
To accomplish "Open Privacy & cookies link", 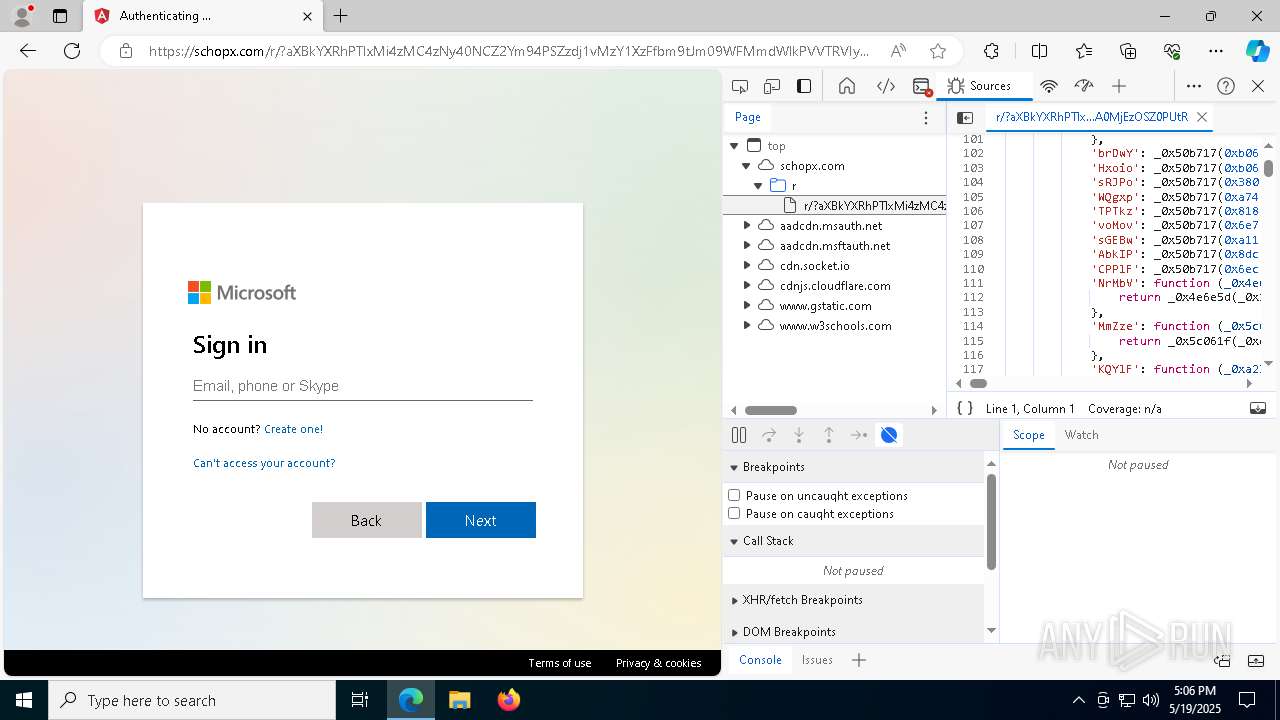I will pos(658,663).
